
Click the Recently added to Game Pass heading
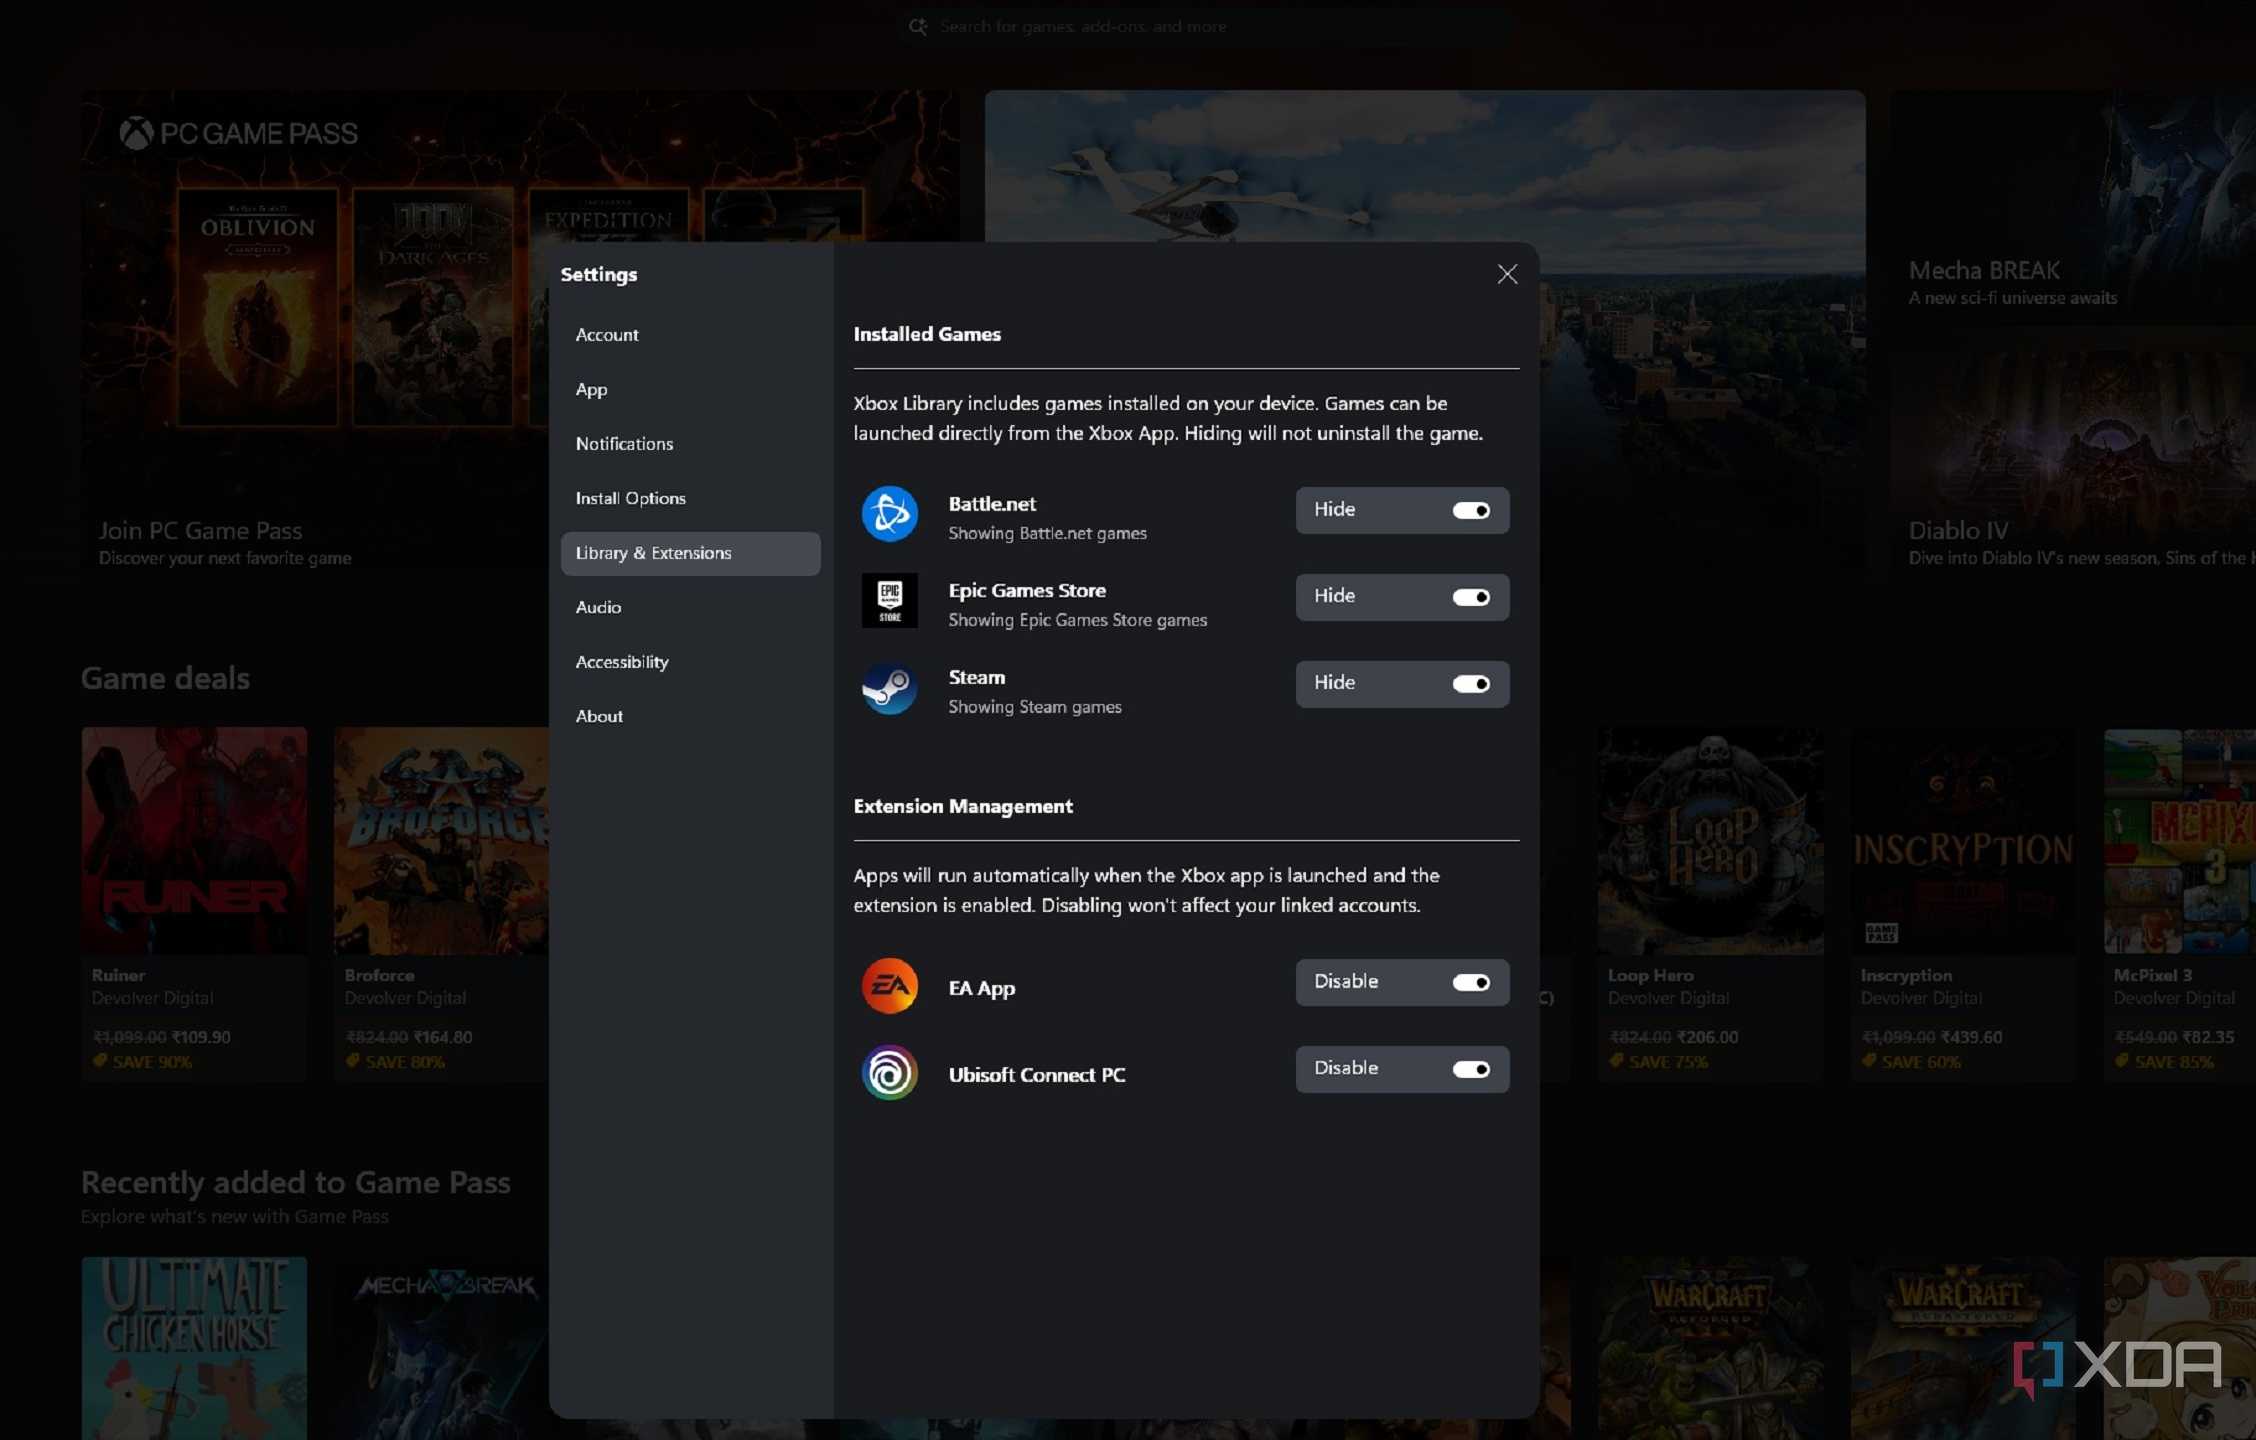click(296, 1183)
